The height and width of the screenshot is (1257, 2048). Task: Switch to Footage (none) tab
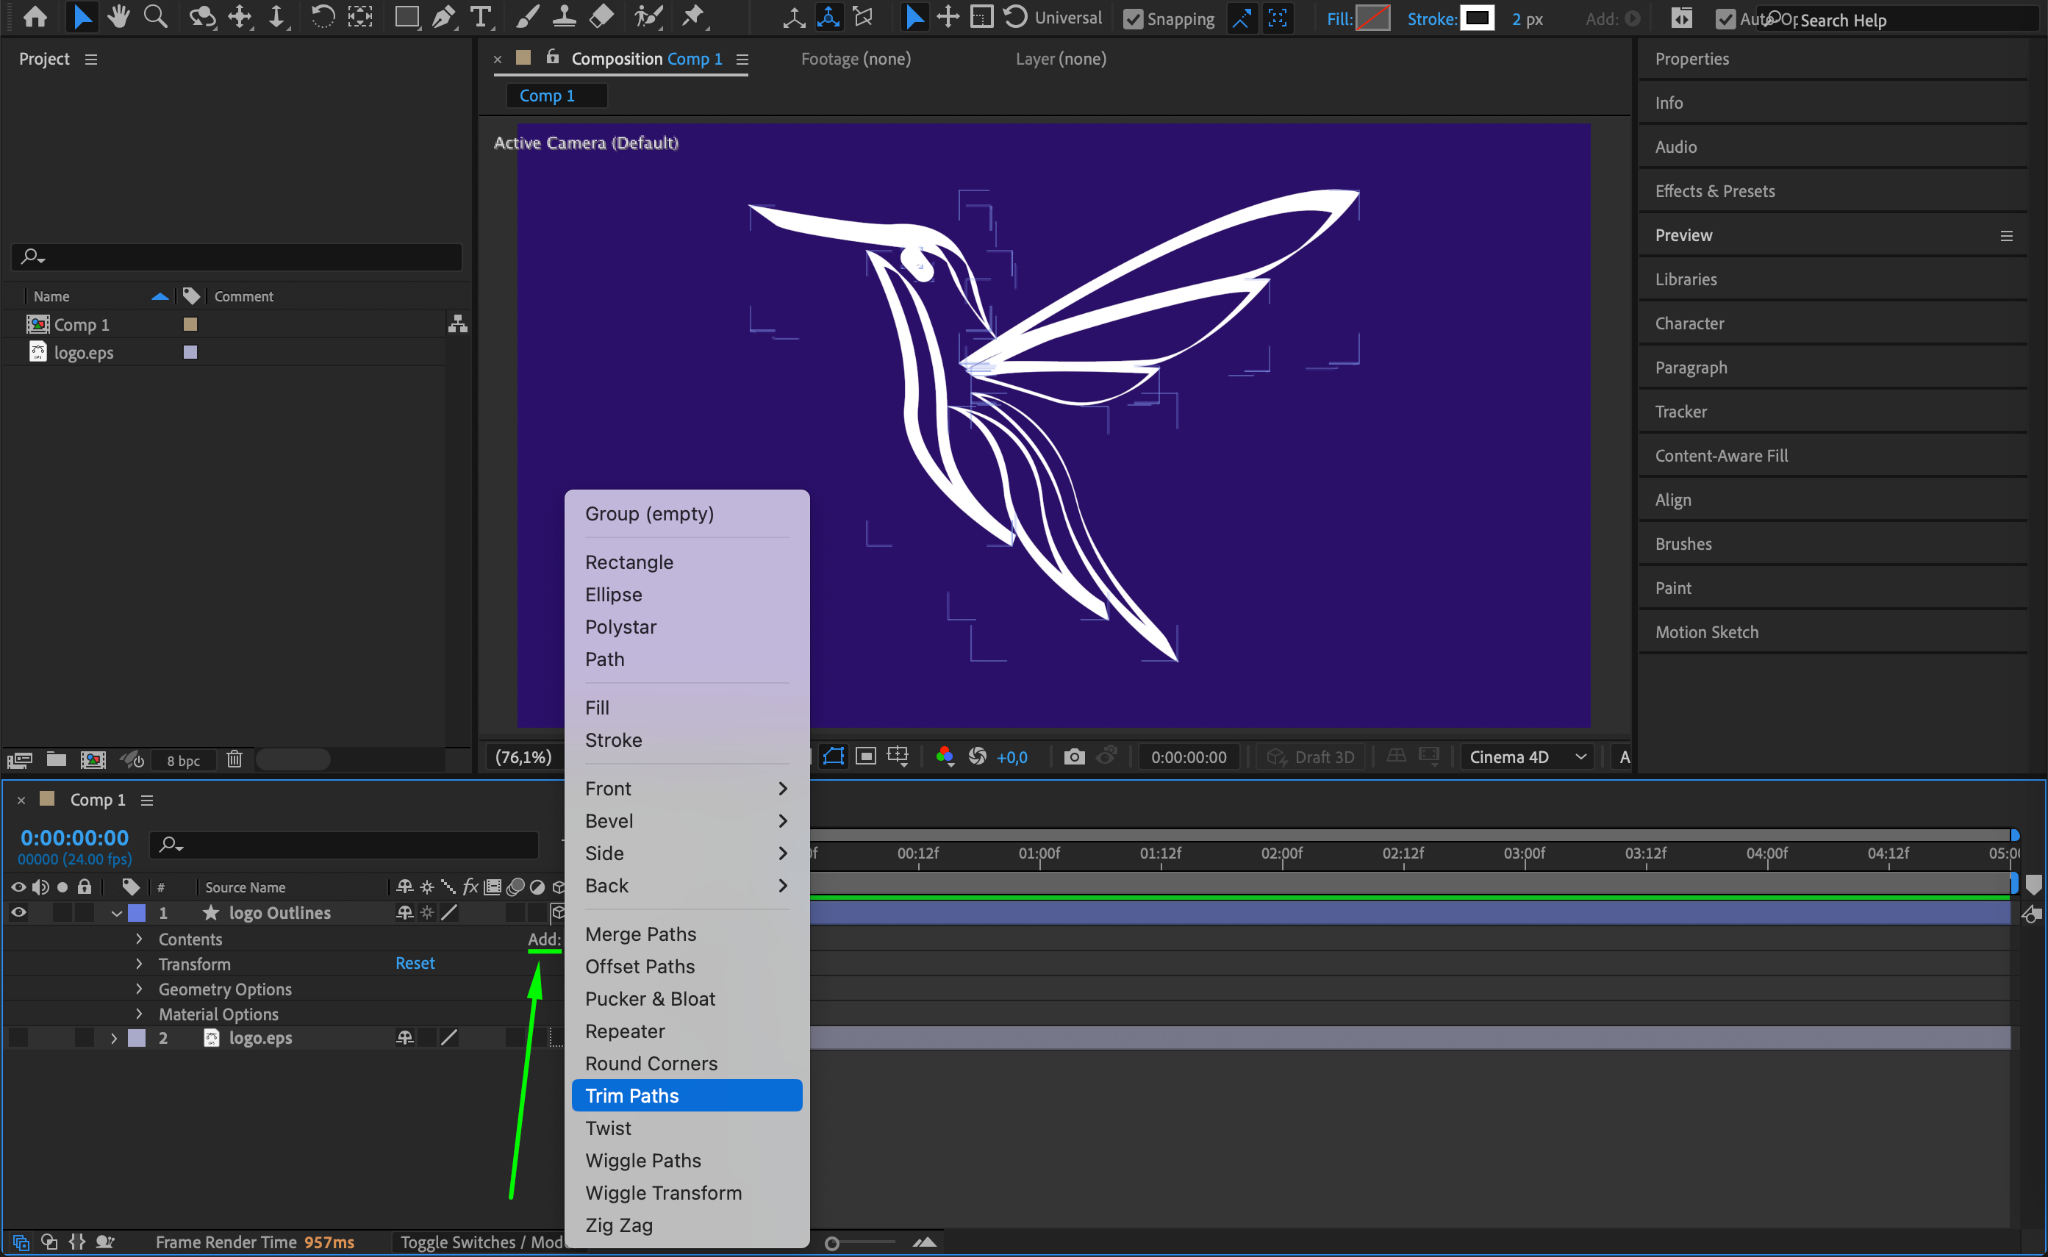(x=855, y=59)
